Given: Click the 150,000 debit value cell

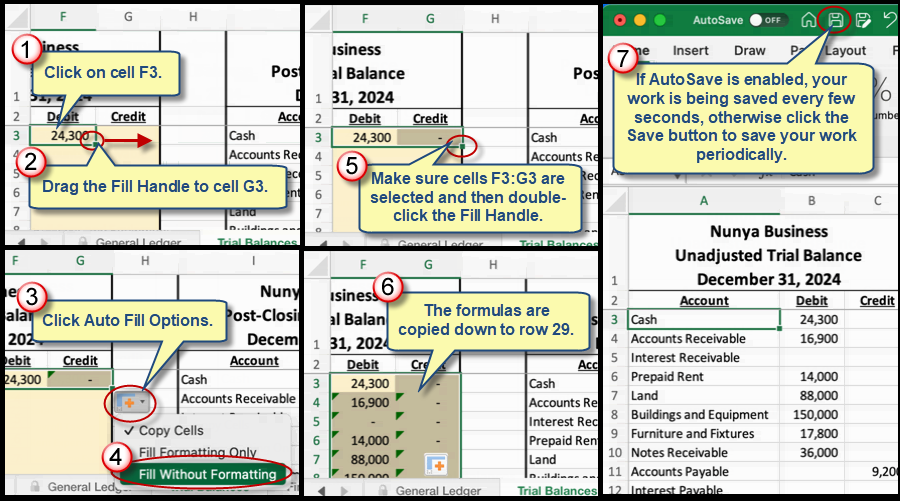Looking at the screenshot, I should pos(812,414).
